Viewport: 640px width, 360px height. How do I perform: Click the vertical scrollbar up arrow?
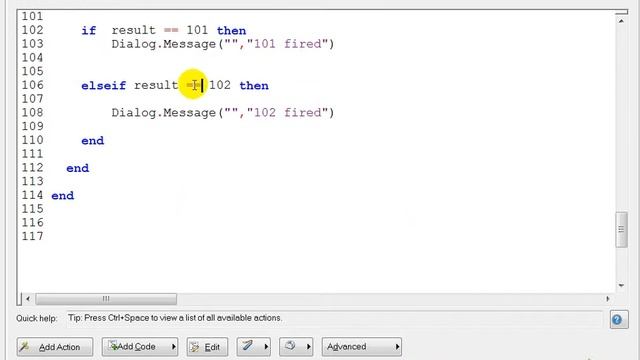coord(621,21)
